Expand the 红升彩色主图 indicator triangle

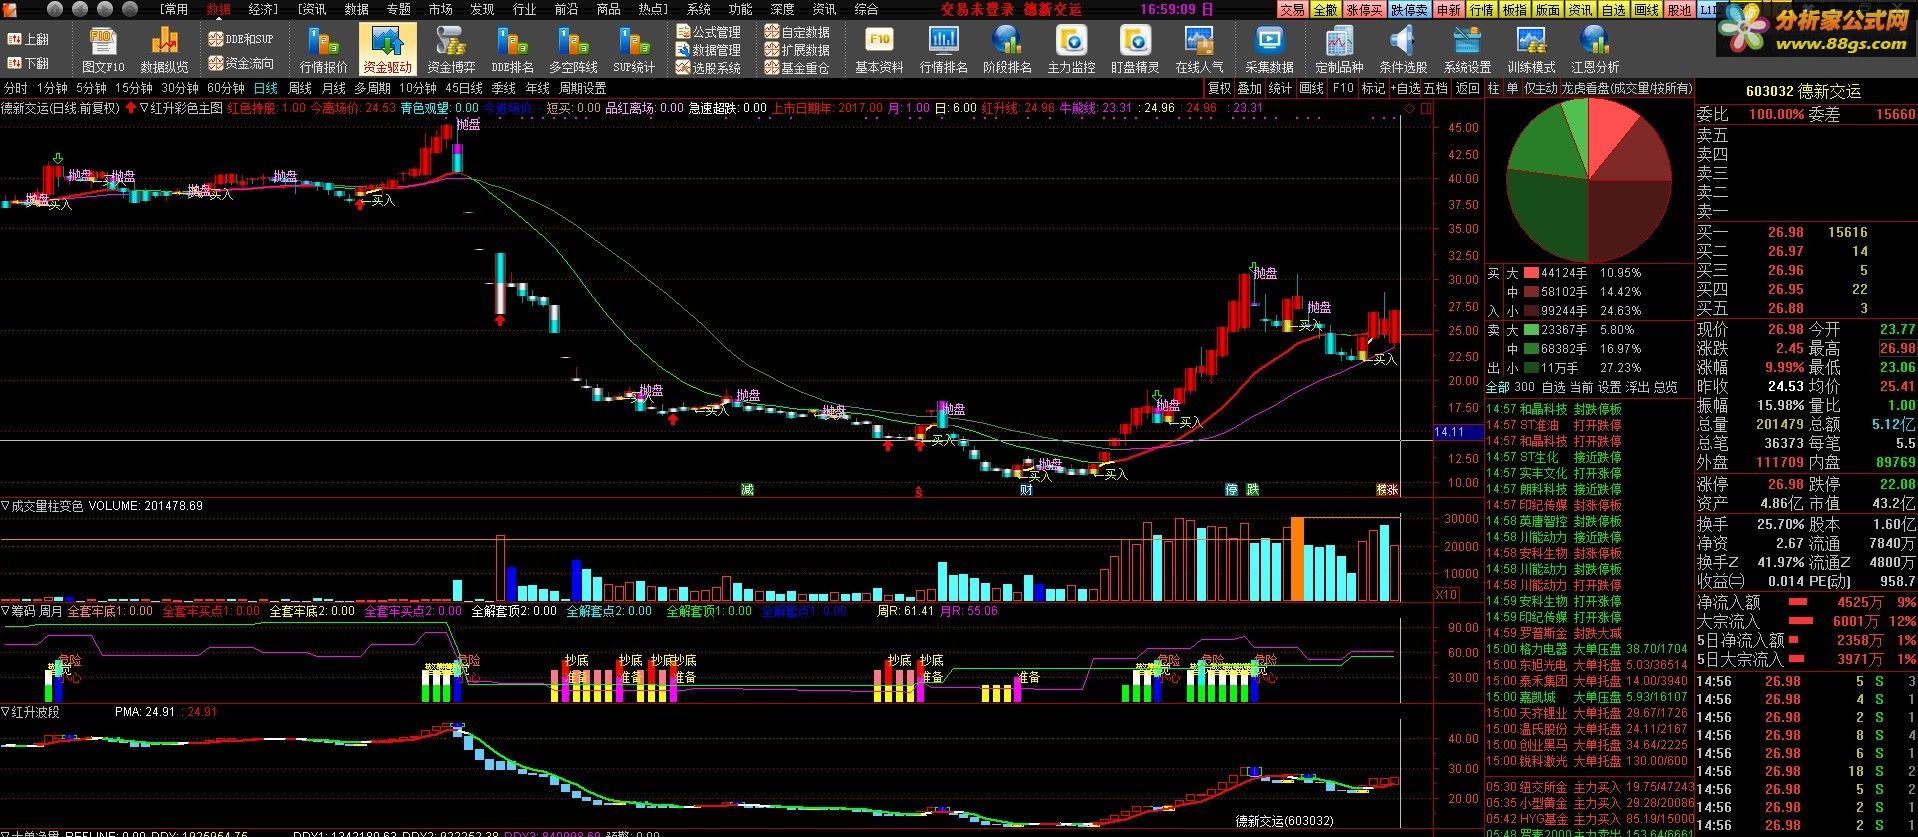[145, 107]
